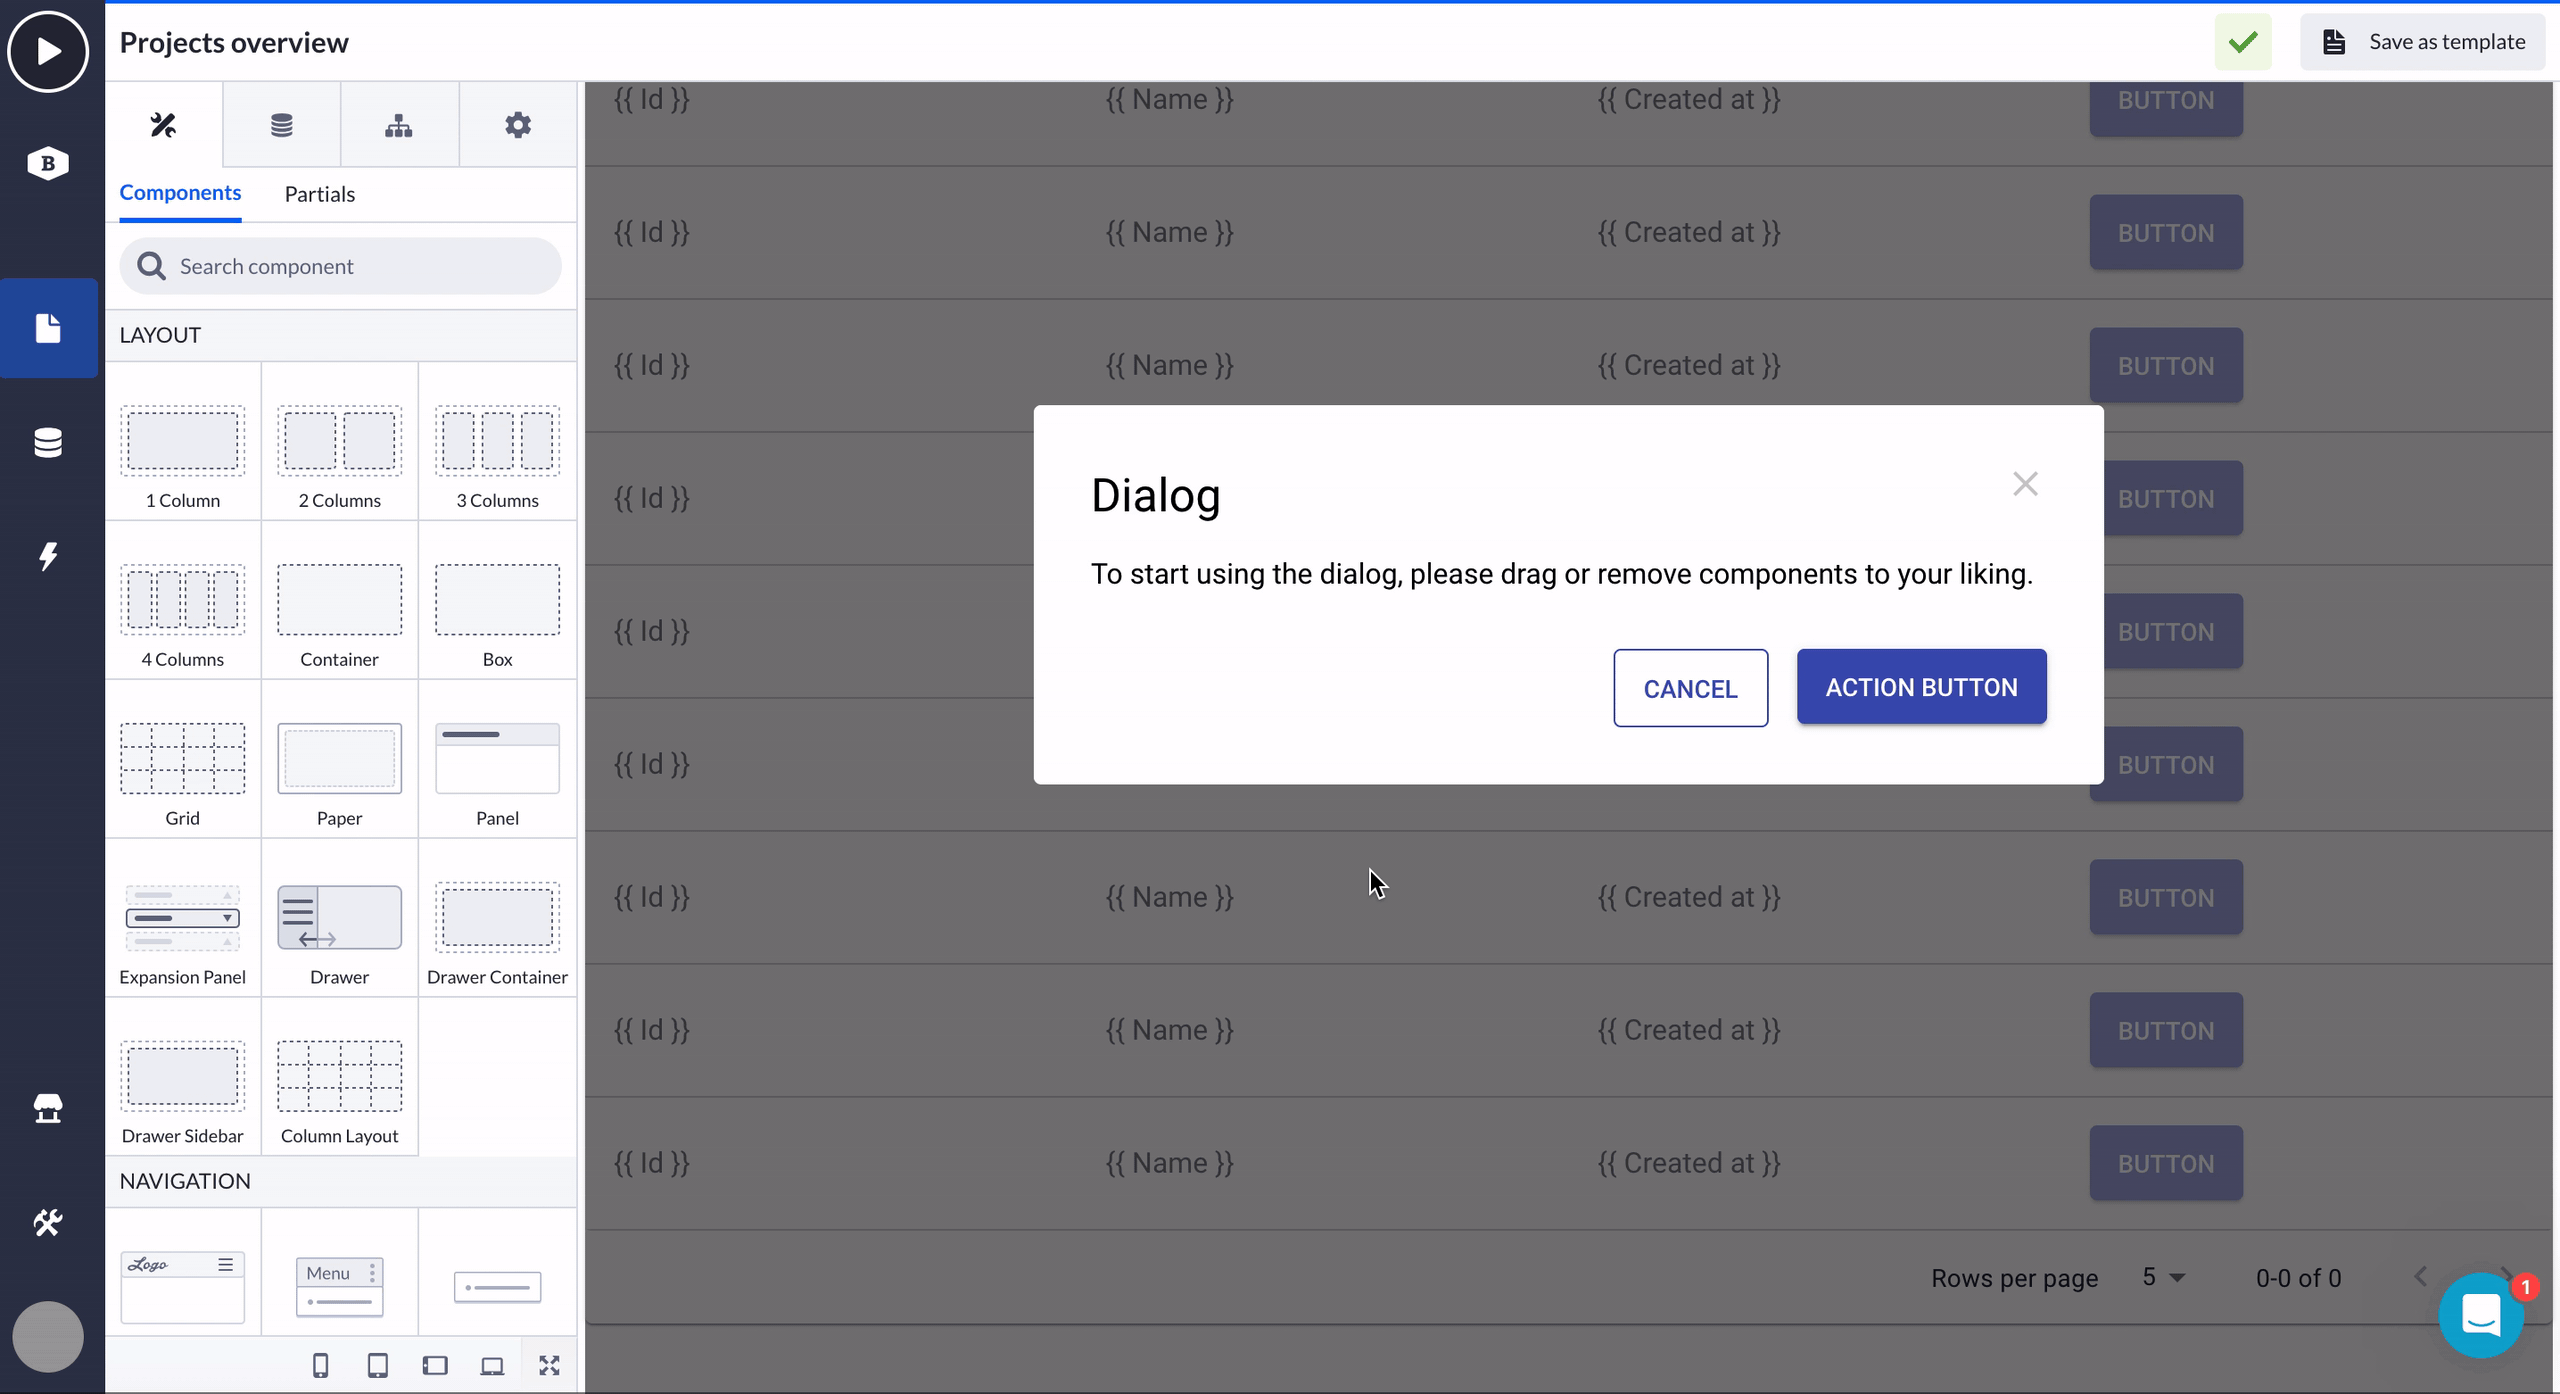Pick the Container component
2560x1394 pixels.
point(340,600)
